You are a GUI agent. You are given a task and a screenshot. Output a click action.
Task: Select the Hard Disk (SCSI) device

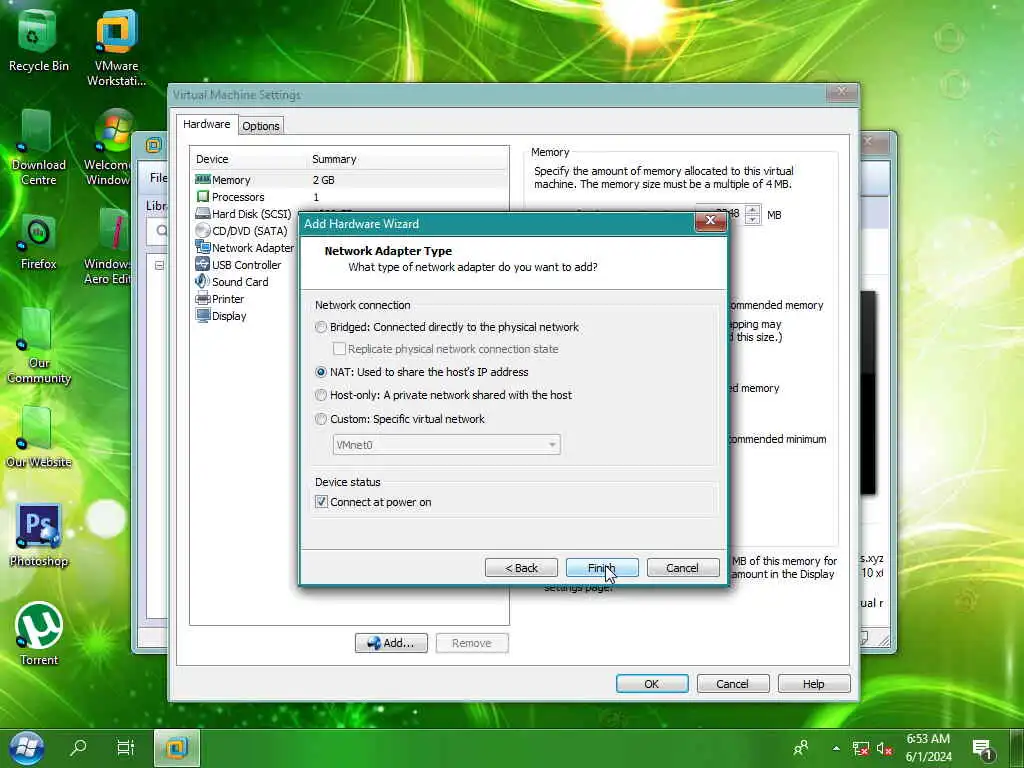(x=243, y=214)
